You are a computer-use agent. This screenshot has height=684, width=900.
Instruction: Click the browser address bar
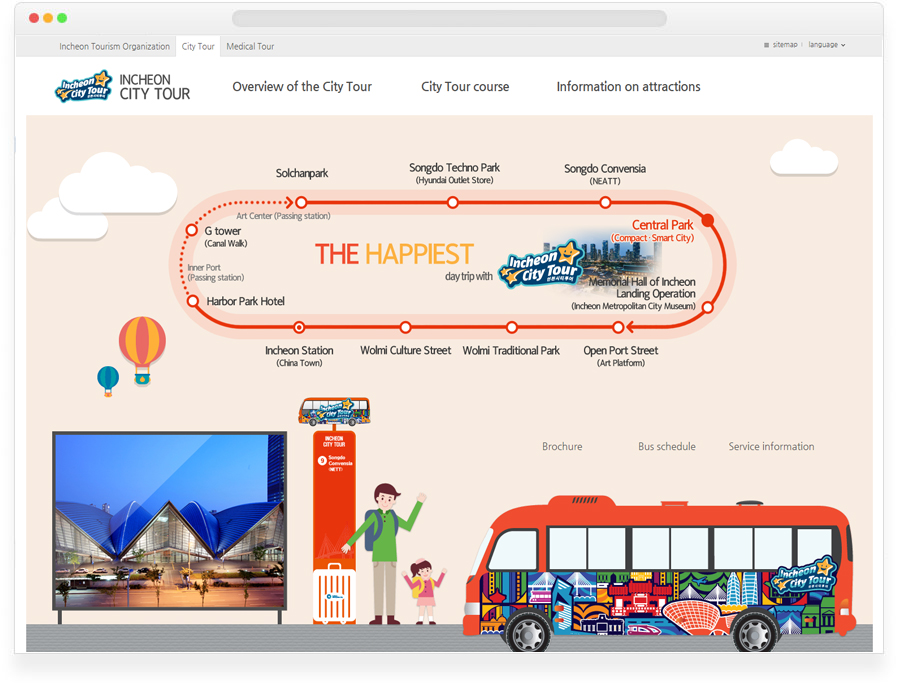pos(449,18)
